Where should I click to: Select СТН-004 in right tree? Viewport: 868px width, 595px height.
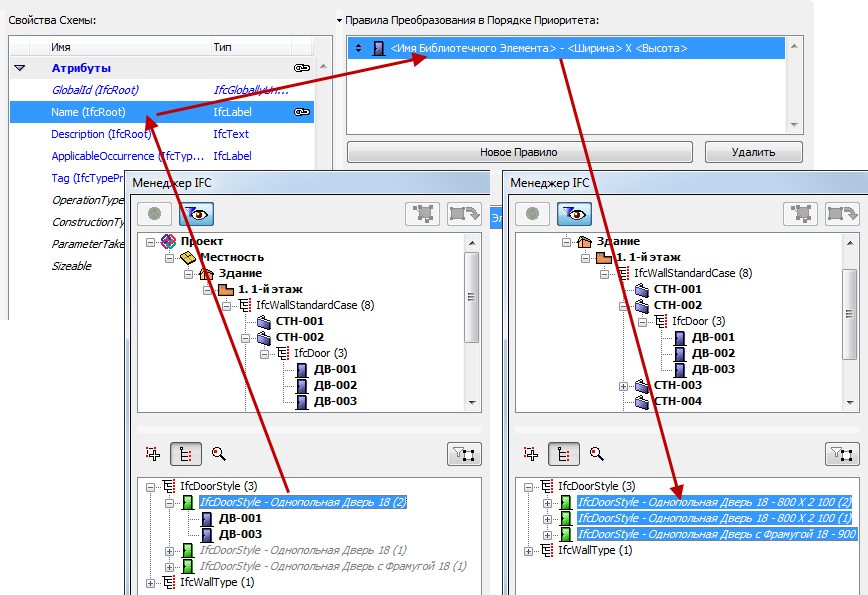[678, 401]
